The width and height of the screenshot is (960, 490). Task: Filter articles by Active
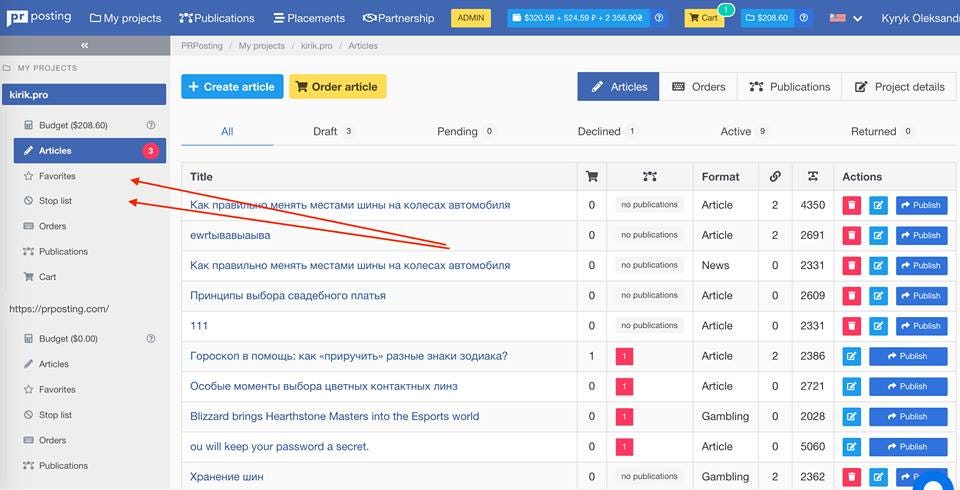pos(743,131)
